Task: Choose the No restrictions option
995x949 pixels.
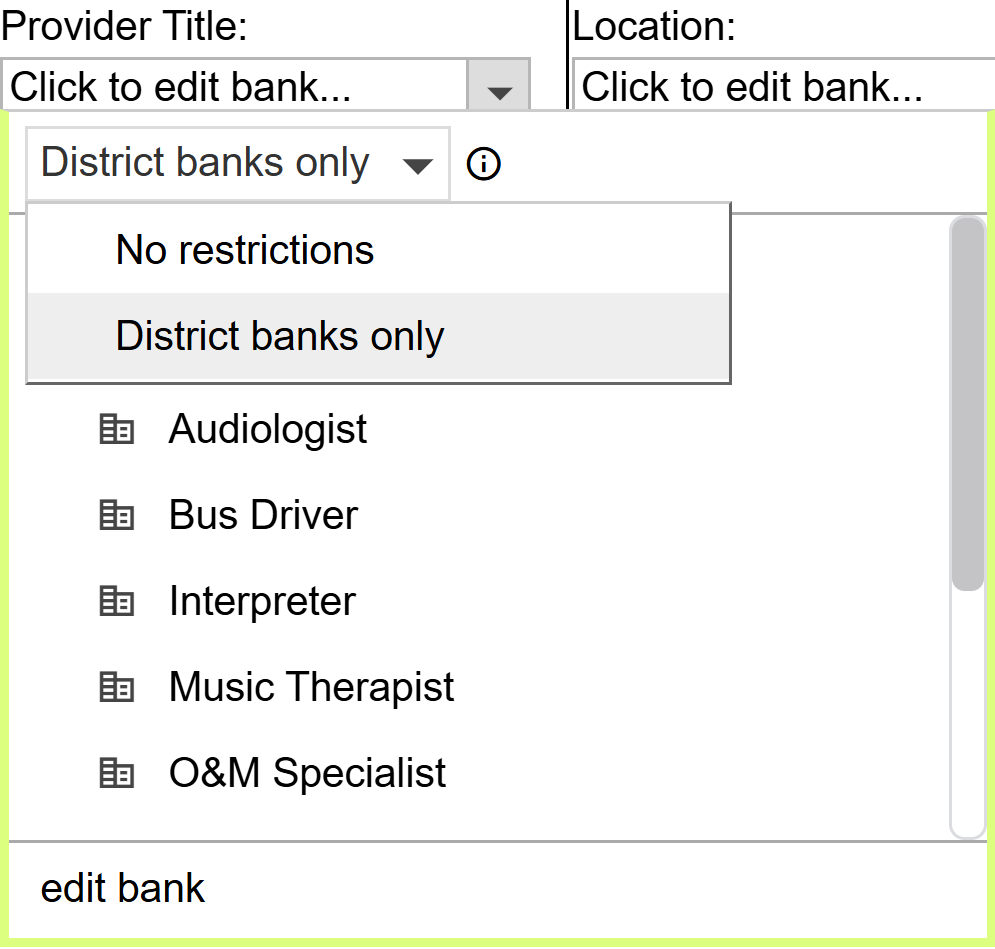Action: click(245, 250)
